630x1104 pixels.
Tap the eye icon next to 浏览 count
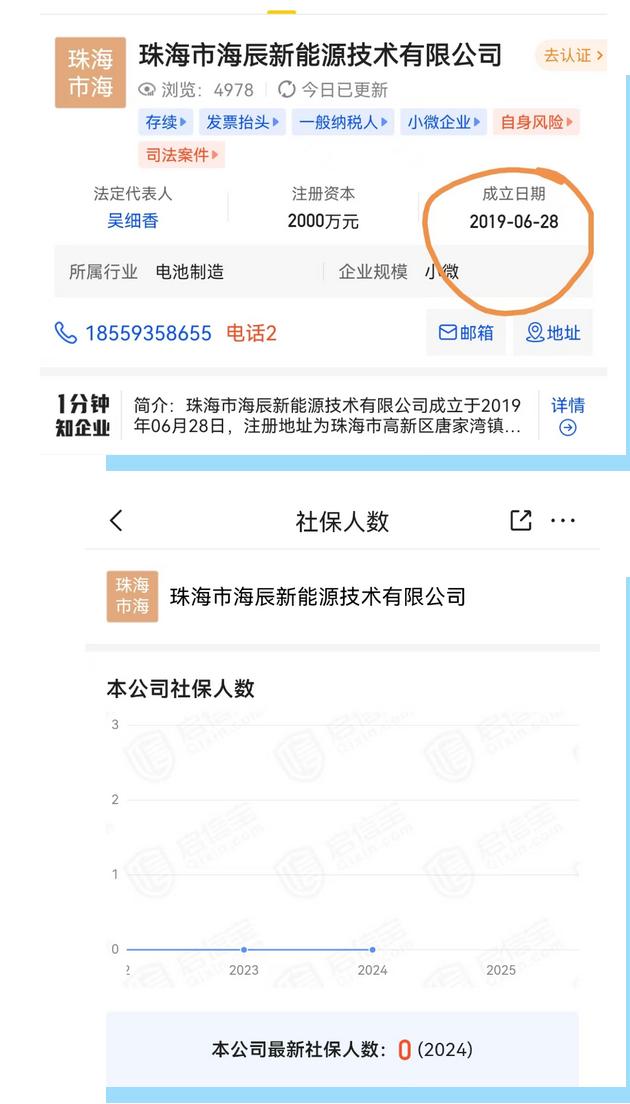pyautogui.click(x=146, y=89)
